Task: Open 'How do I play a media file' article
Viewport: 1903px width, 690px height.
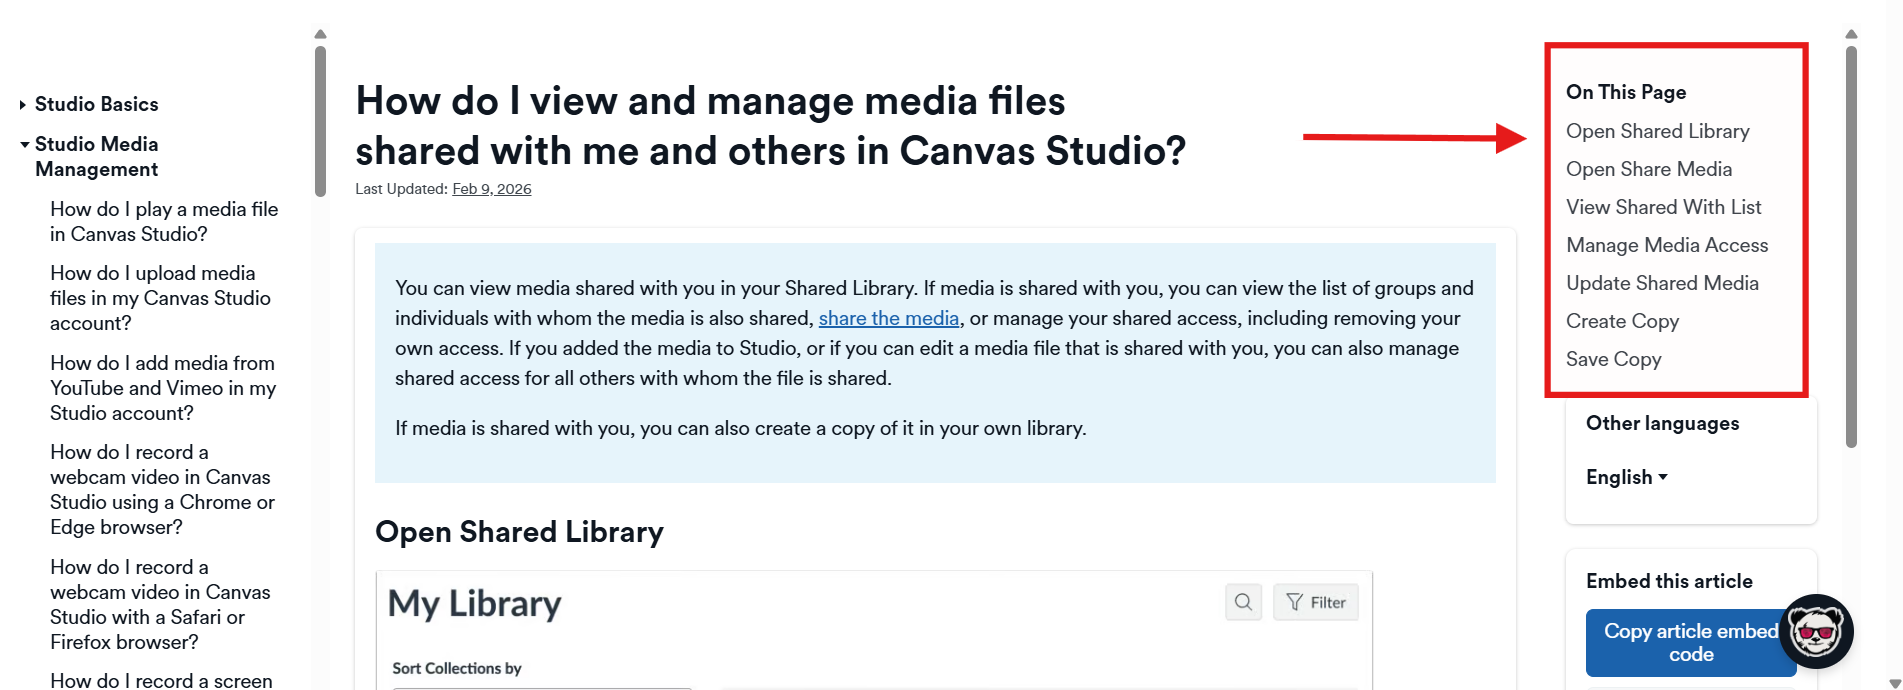Action: (164, 221)
